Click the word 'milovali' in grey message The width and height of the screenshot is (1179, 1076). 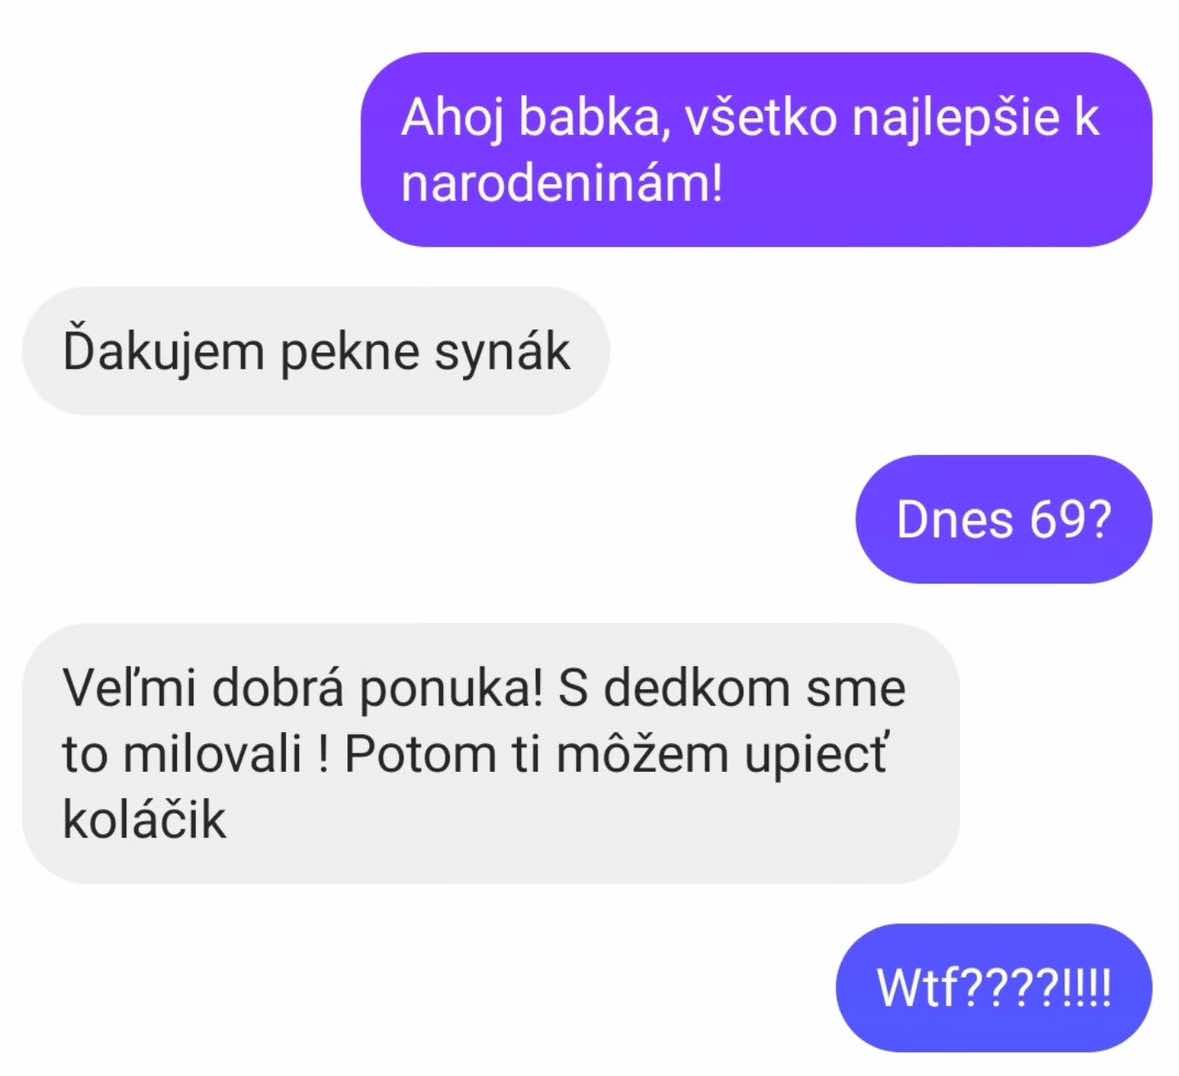(x=212, y=753)
